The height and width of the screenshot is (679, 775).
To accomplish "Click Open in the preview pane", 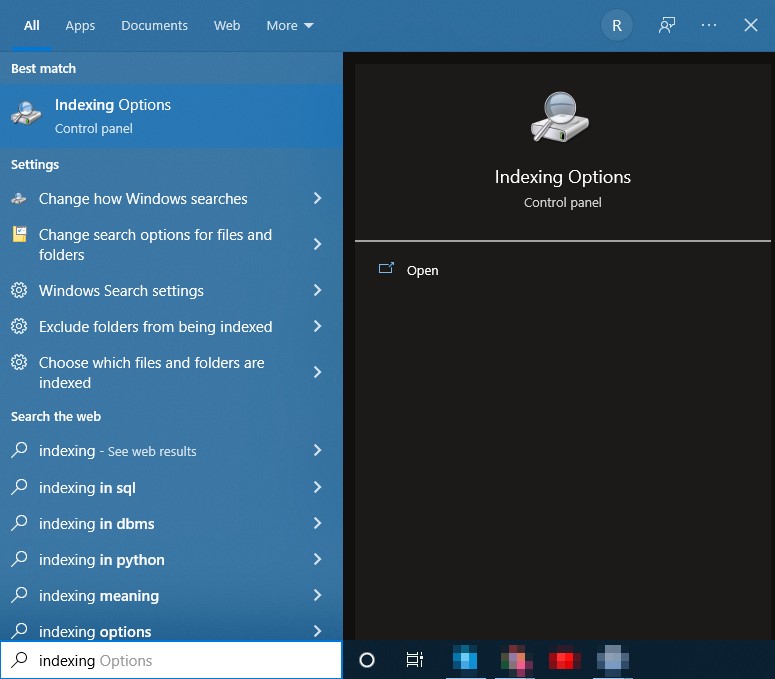I will point(422,270).
